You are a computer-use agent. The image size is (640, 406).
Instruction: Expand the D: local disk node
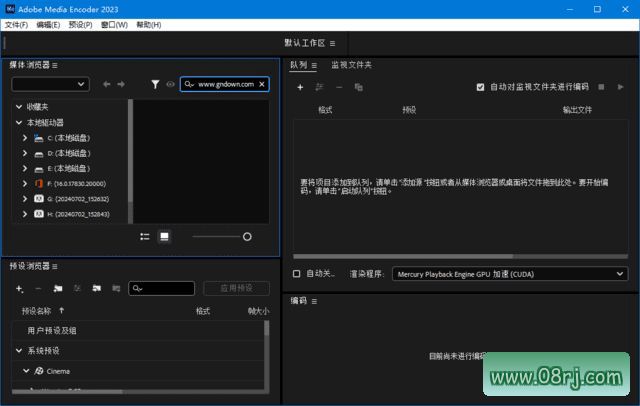click(x=25, y=153)
